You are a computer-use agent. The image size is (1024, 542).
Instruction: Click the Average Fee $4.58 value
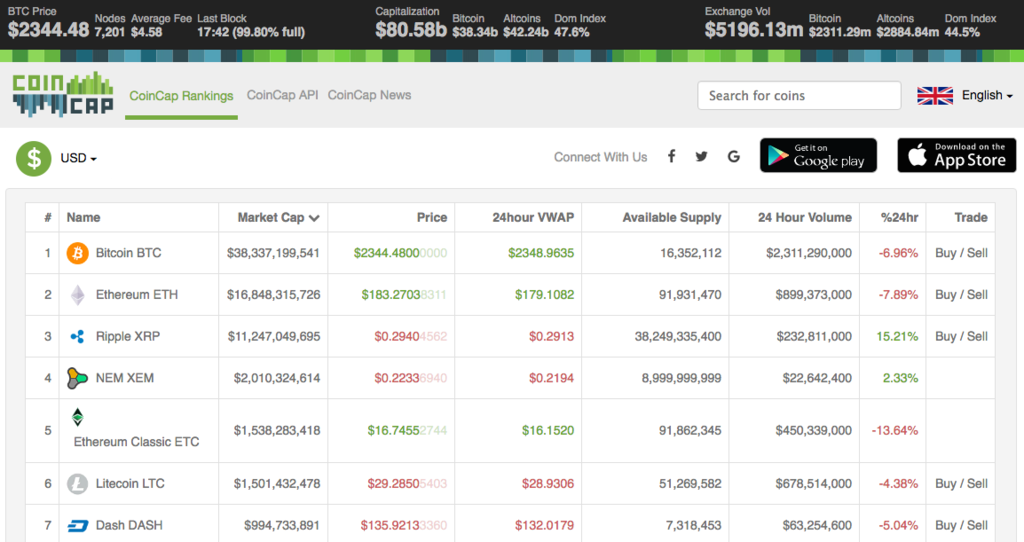(146, 32)
